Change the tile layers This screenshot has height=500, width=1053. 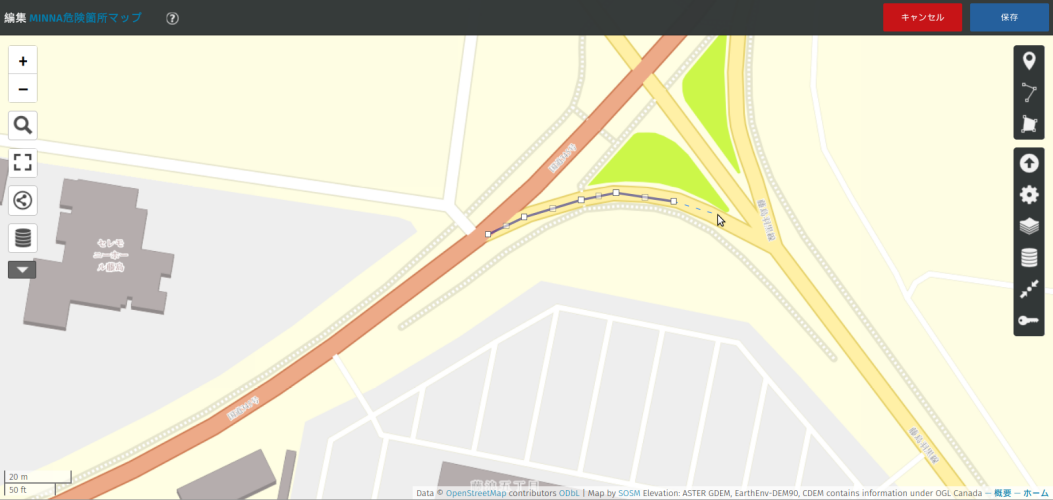1029,226
